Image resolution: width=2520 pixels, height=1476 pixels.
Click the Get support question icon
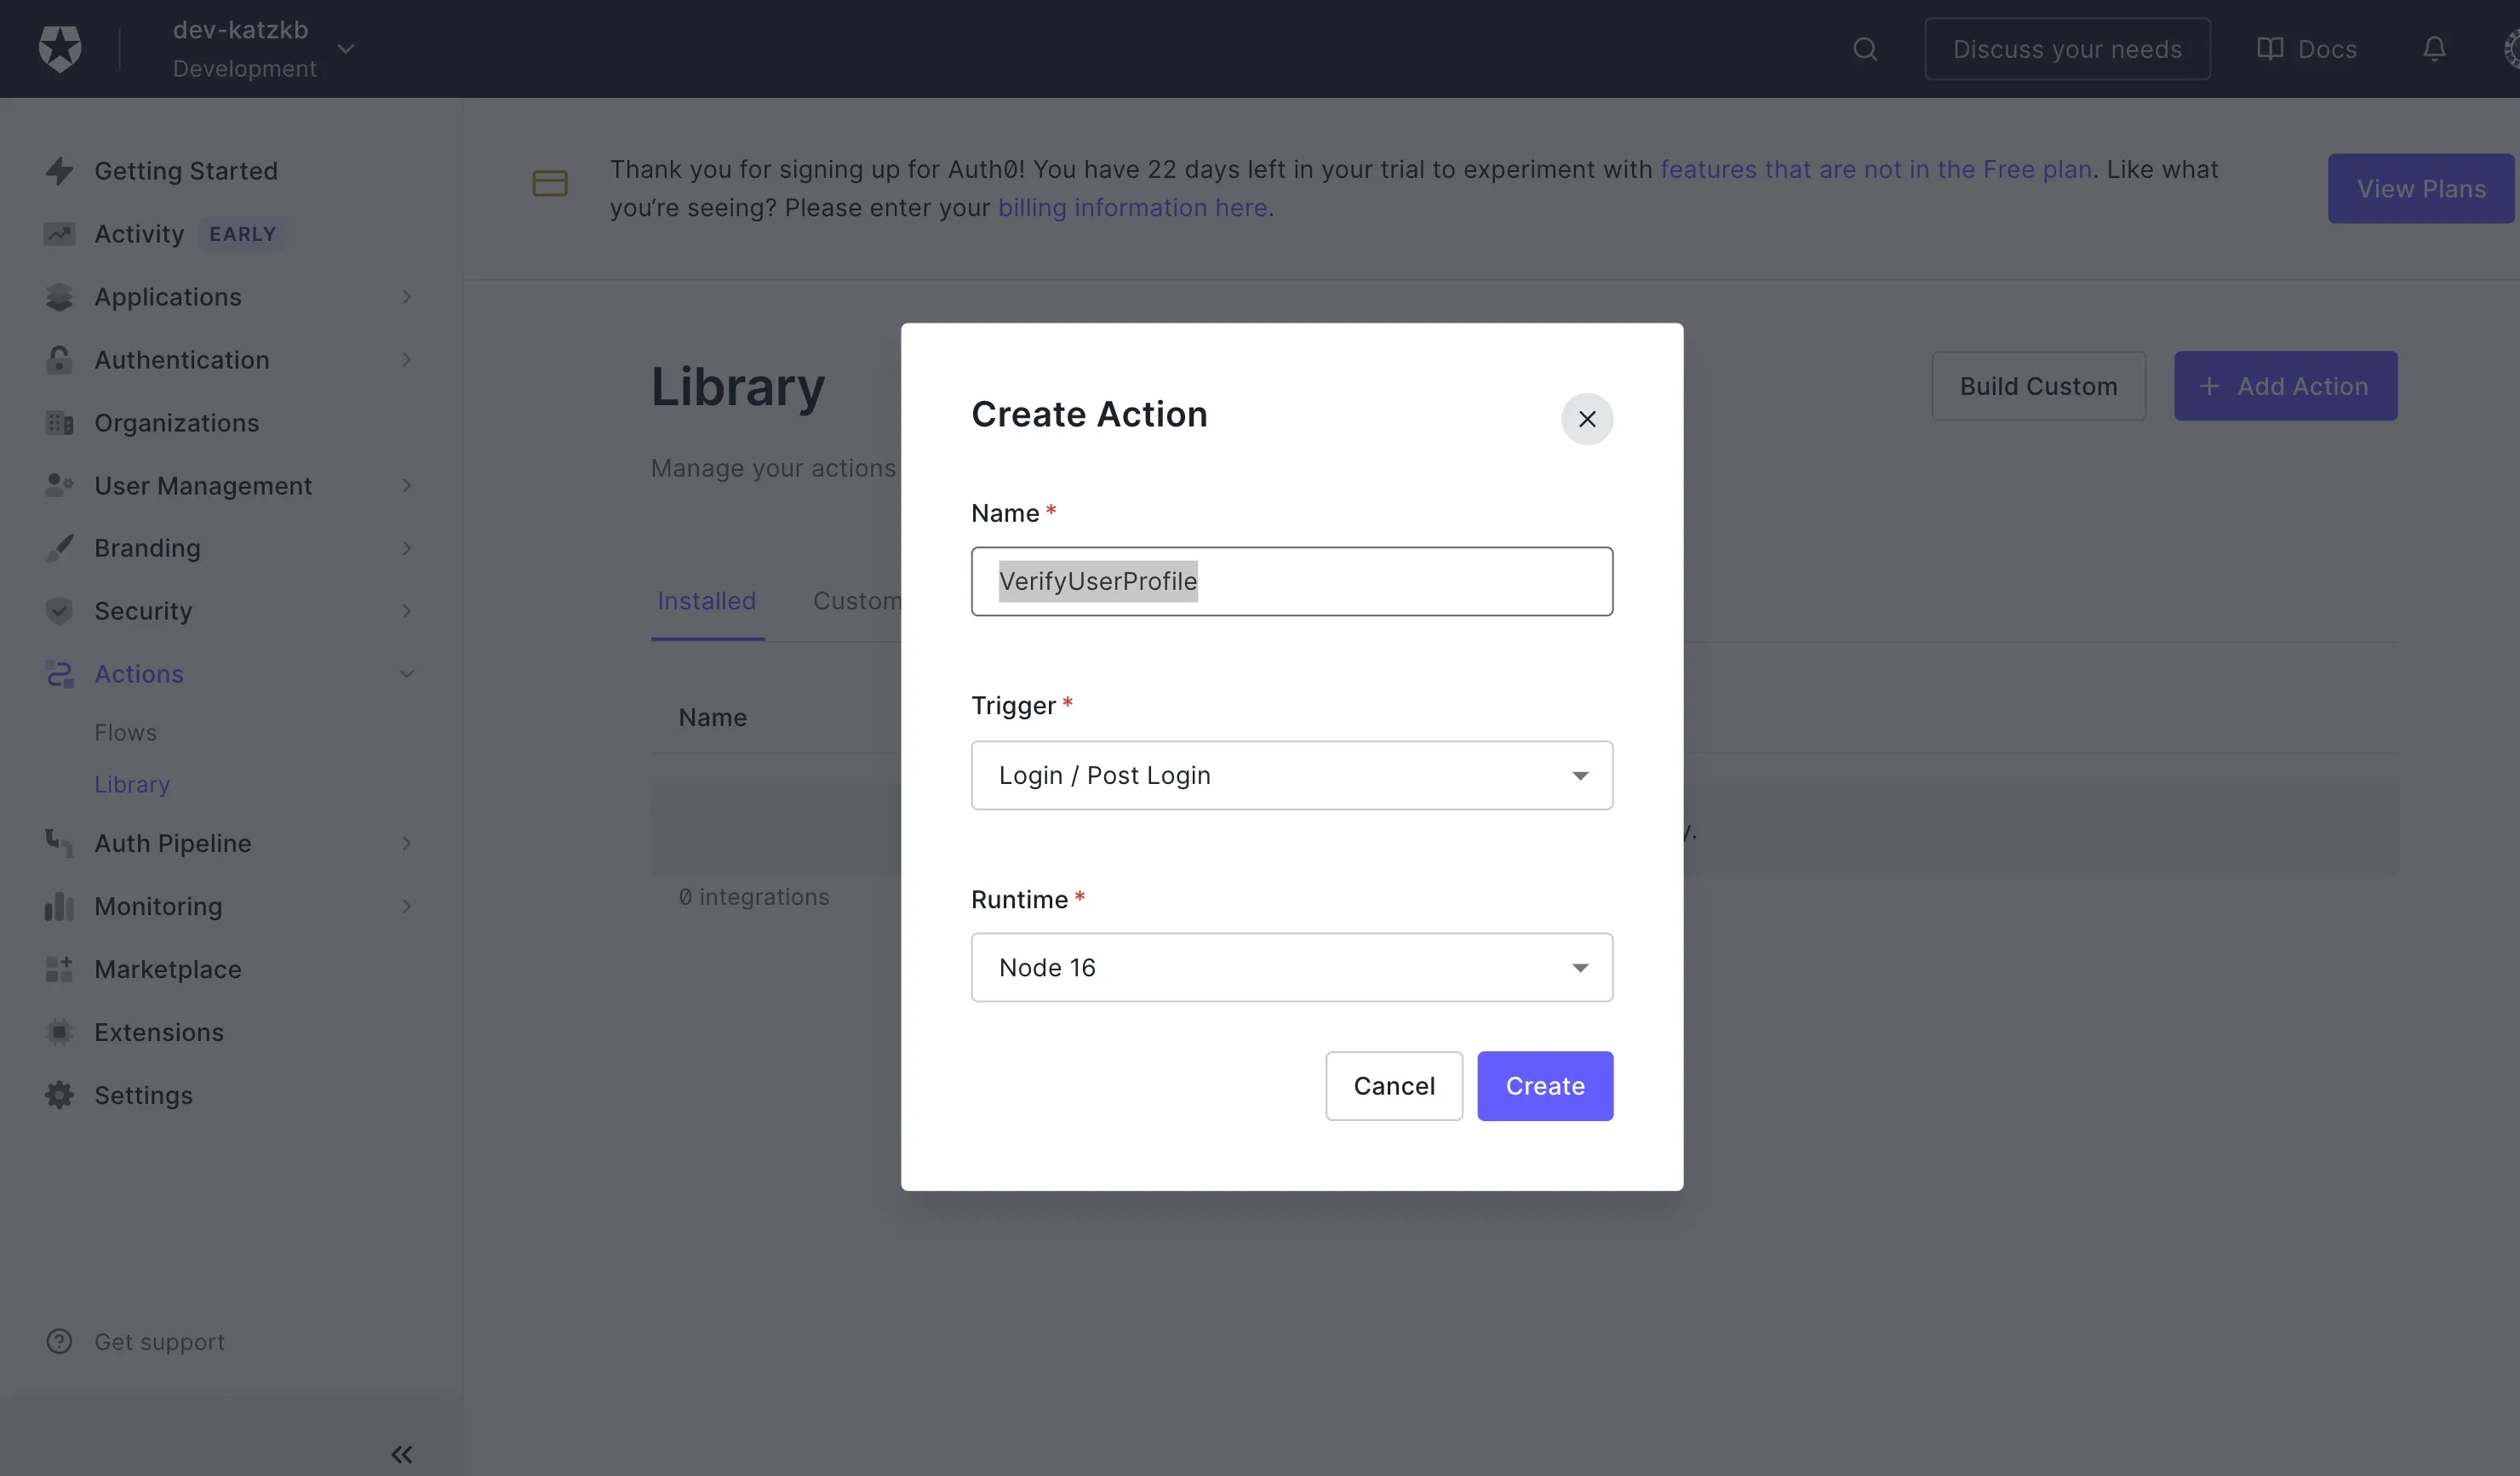(59, 1341)
